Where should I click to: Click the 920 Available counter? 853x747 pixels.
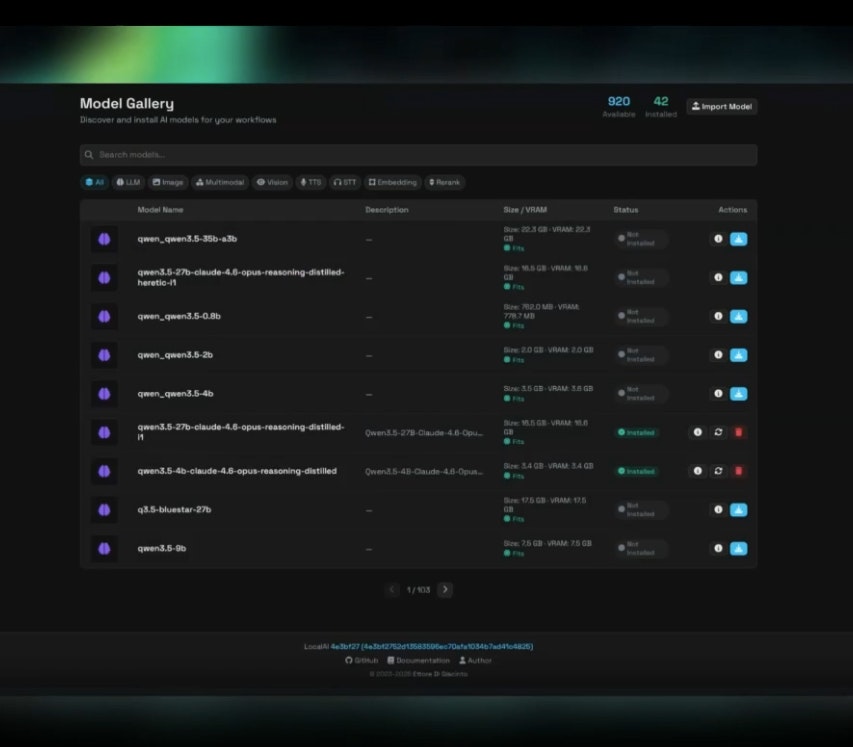click(x=619, y=107)
